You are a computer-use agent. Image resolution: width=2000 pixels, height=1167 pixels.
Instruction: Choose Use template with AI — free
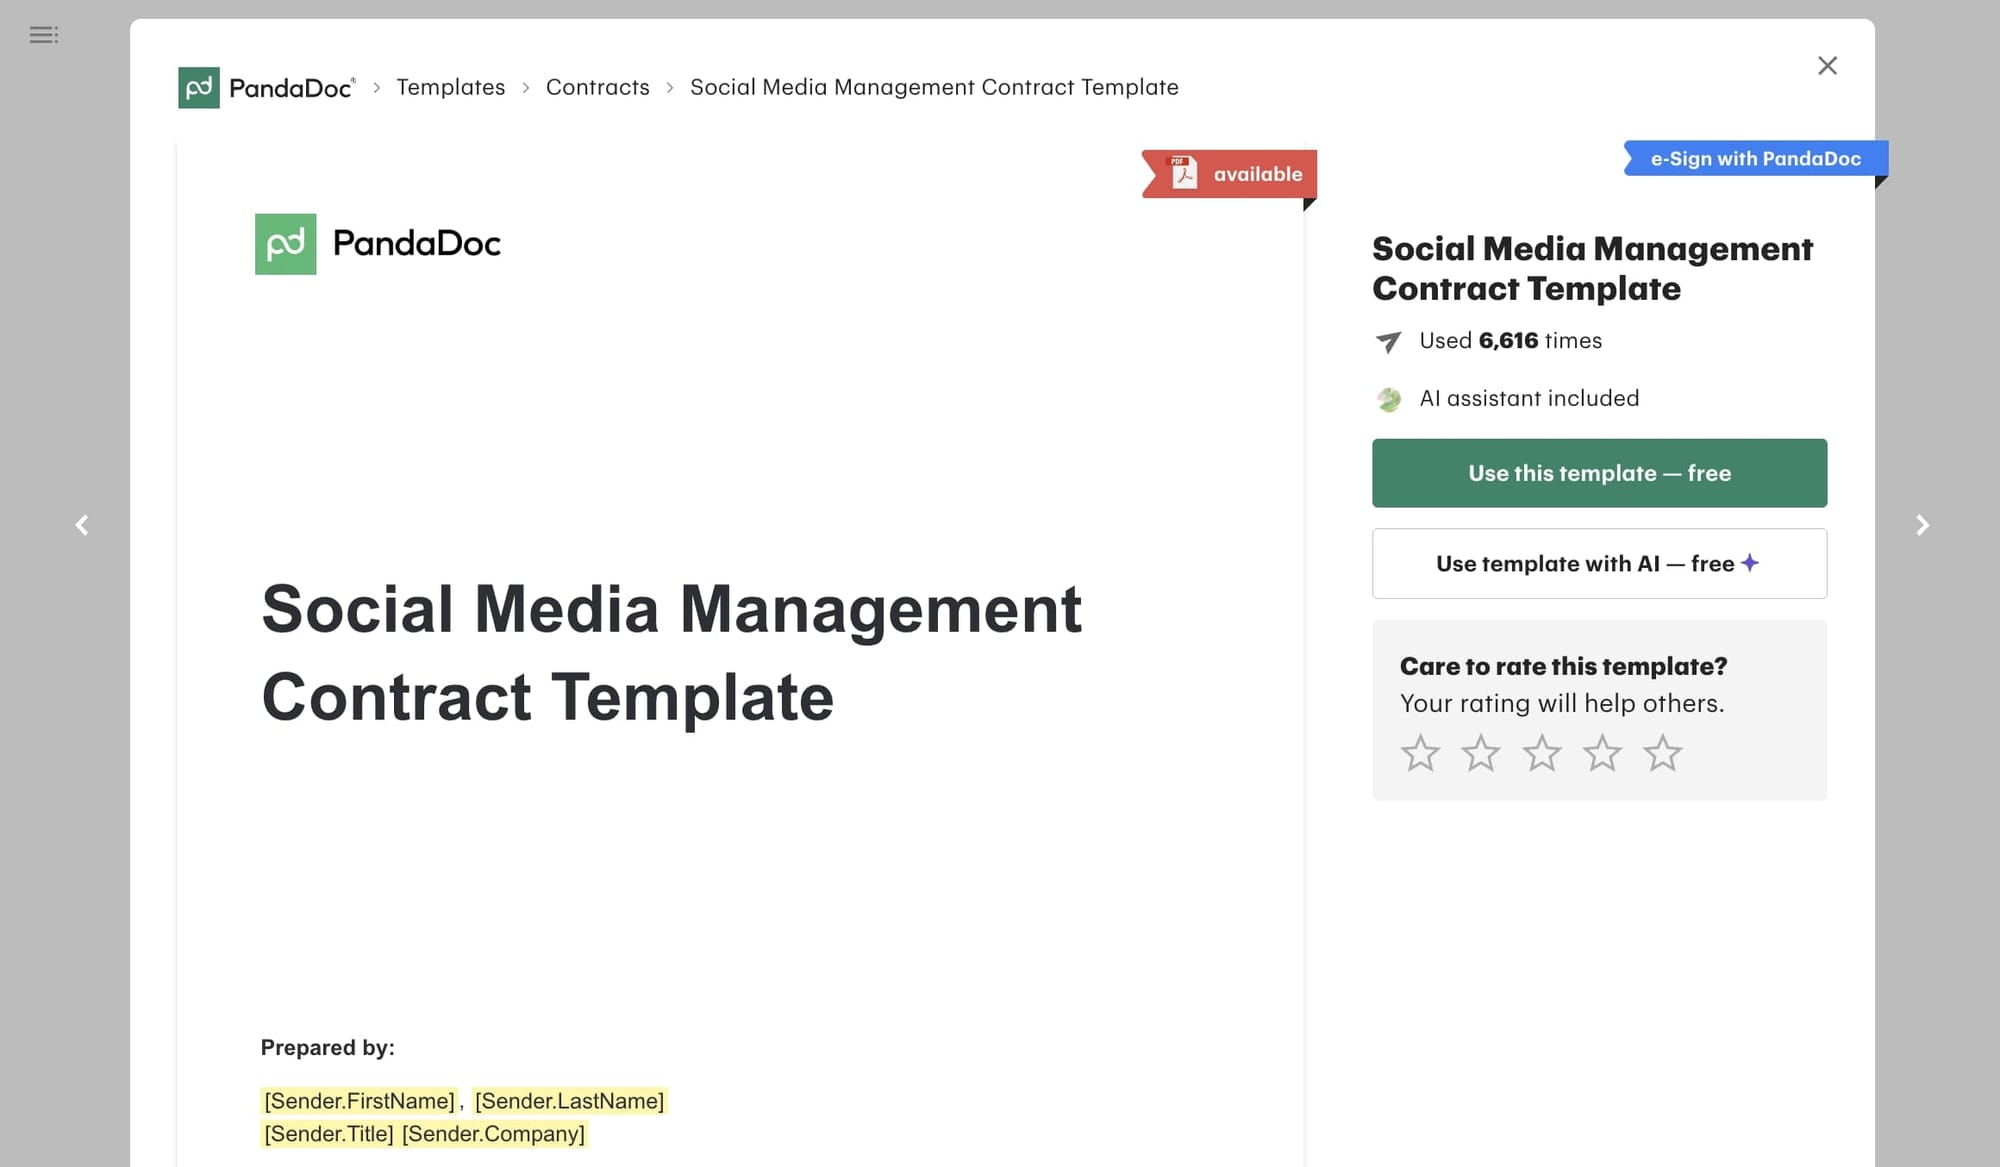click(x=1599, y=562)
